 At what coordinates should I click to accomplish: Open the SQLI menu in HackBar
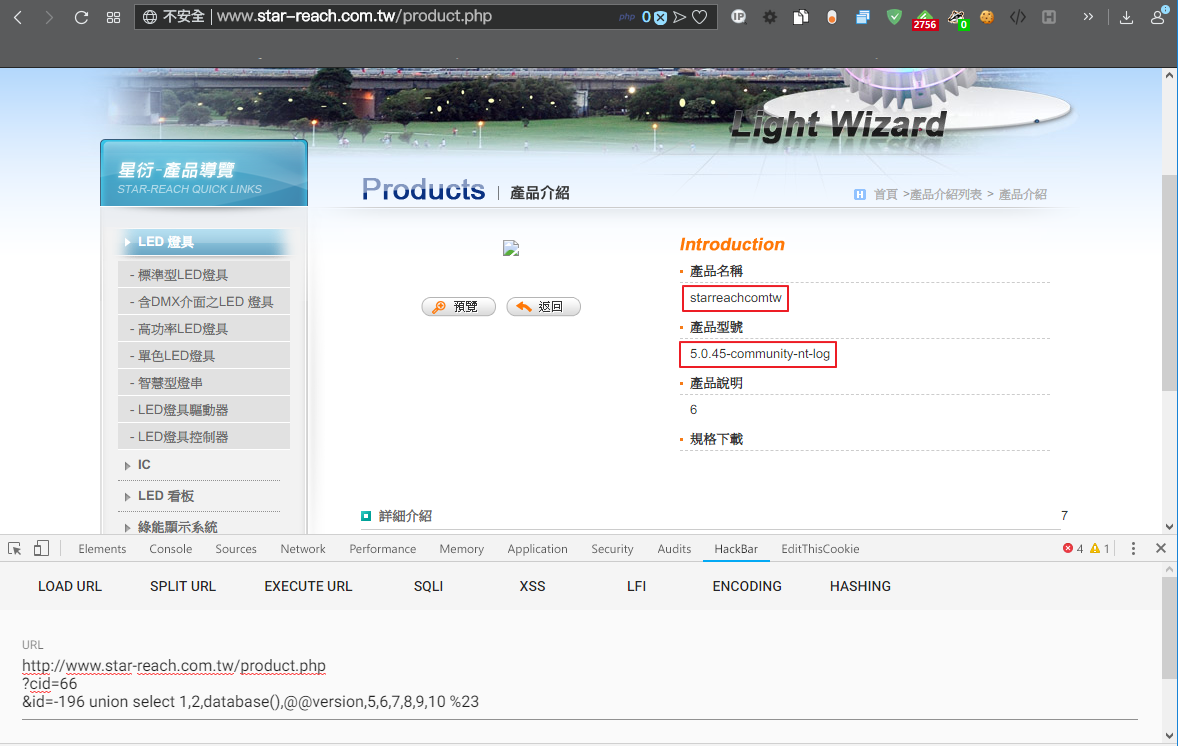[x=428, y=586]
